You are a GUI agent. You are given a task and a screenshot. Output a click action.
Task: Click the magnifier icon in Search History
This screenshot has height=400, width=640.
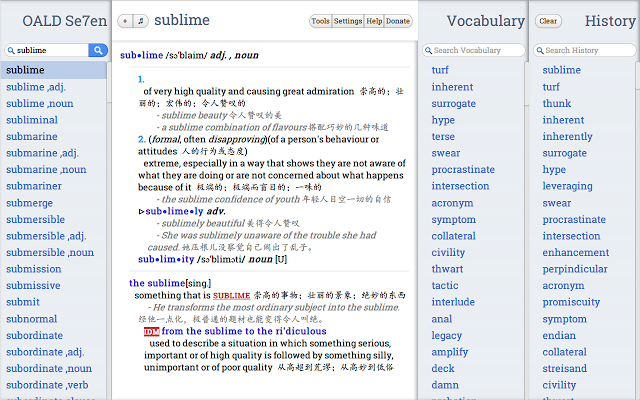pos(540,50)
